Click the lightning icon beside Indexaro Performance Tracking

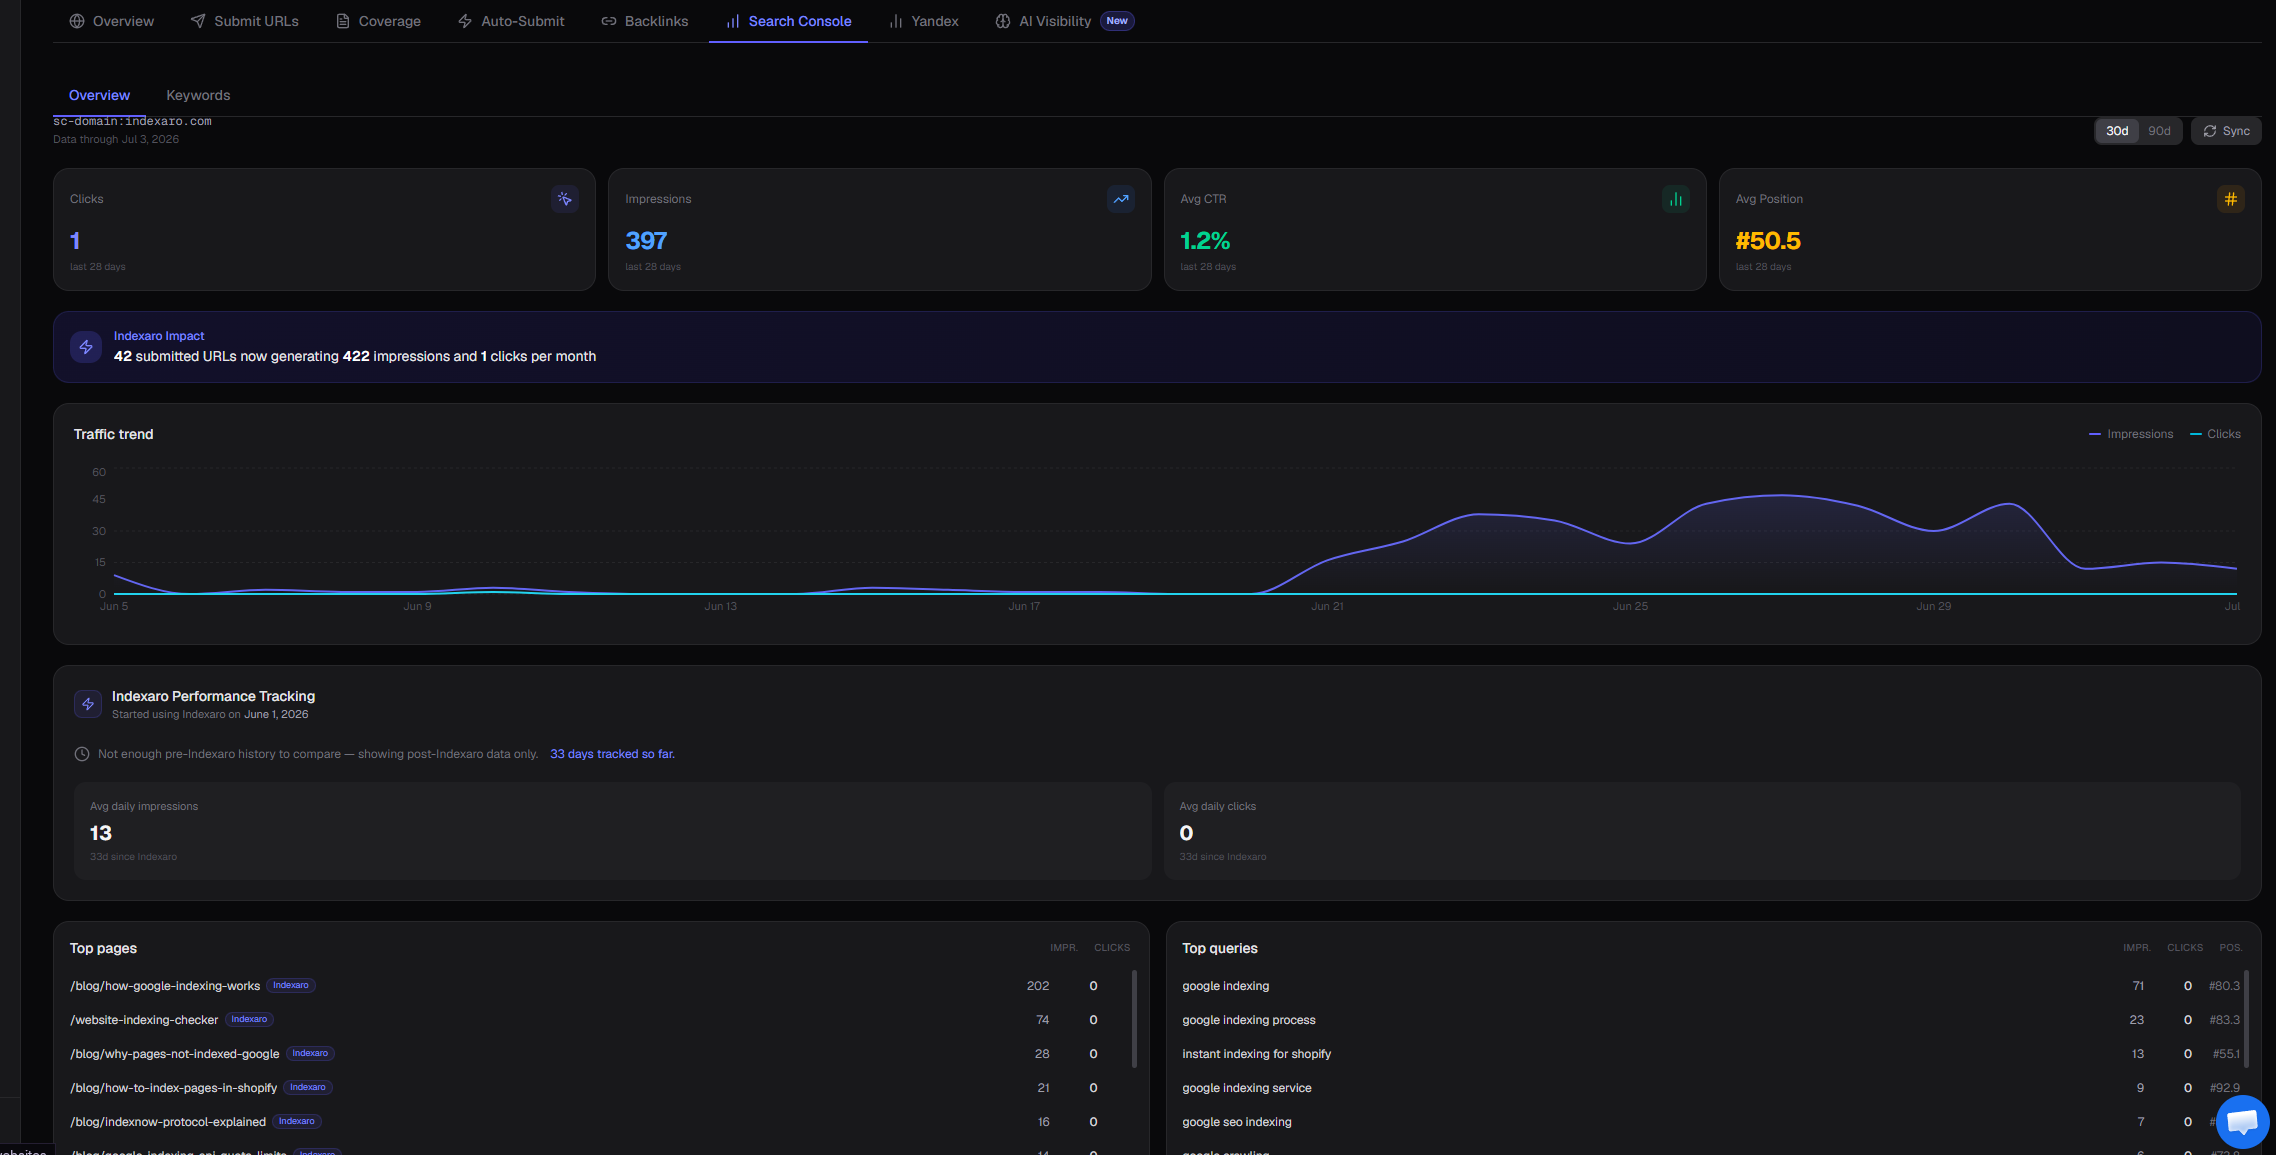point(88,704)
